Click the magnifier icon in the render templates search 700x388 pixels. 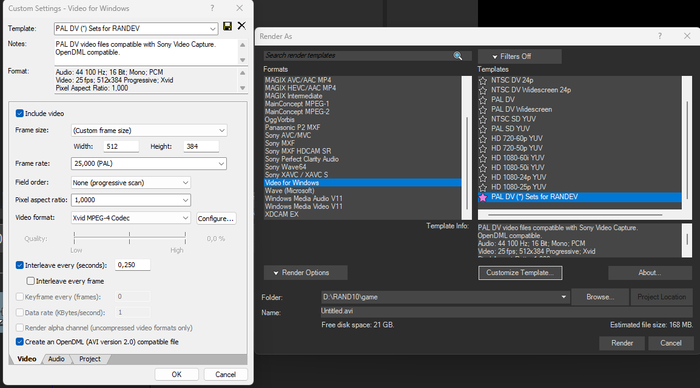pyautogui.click(x=458, y=55)
